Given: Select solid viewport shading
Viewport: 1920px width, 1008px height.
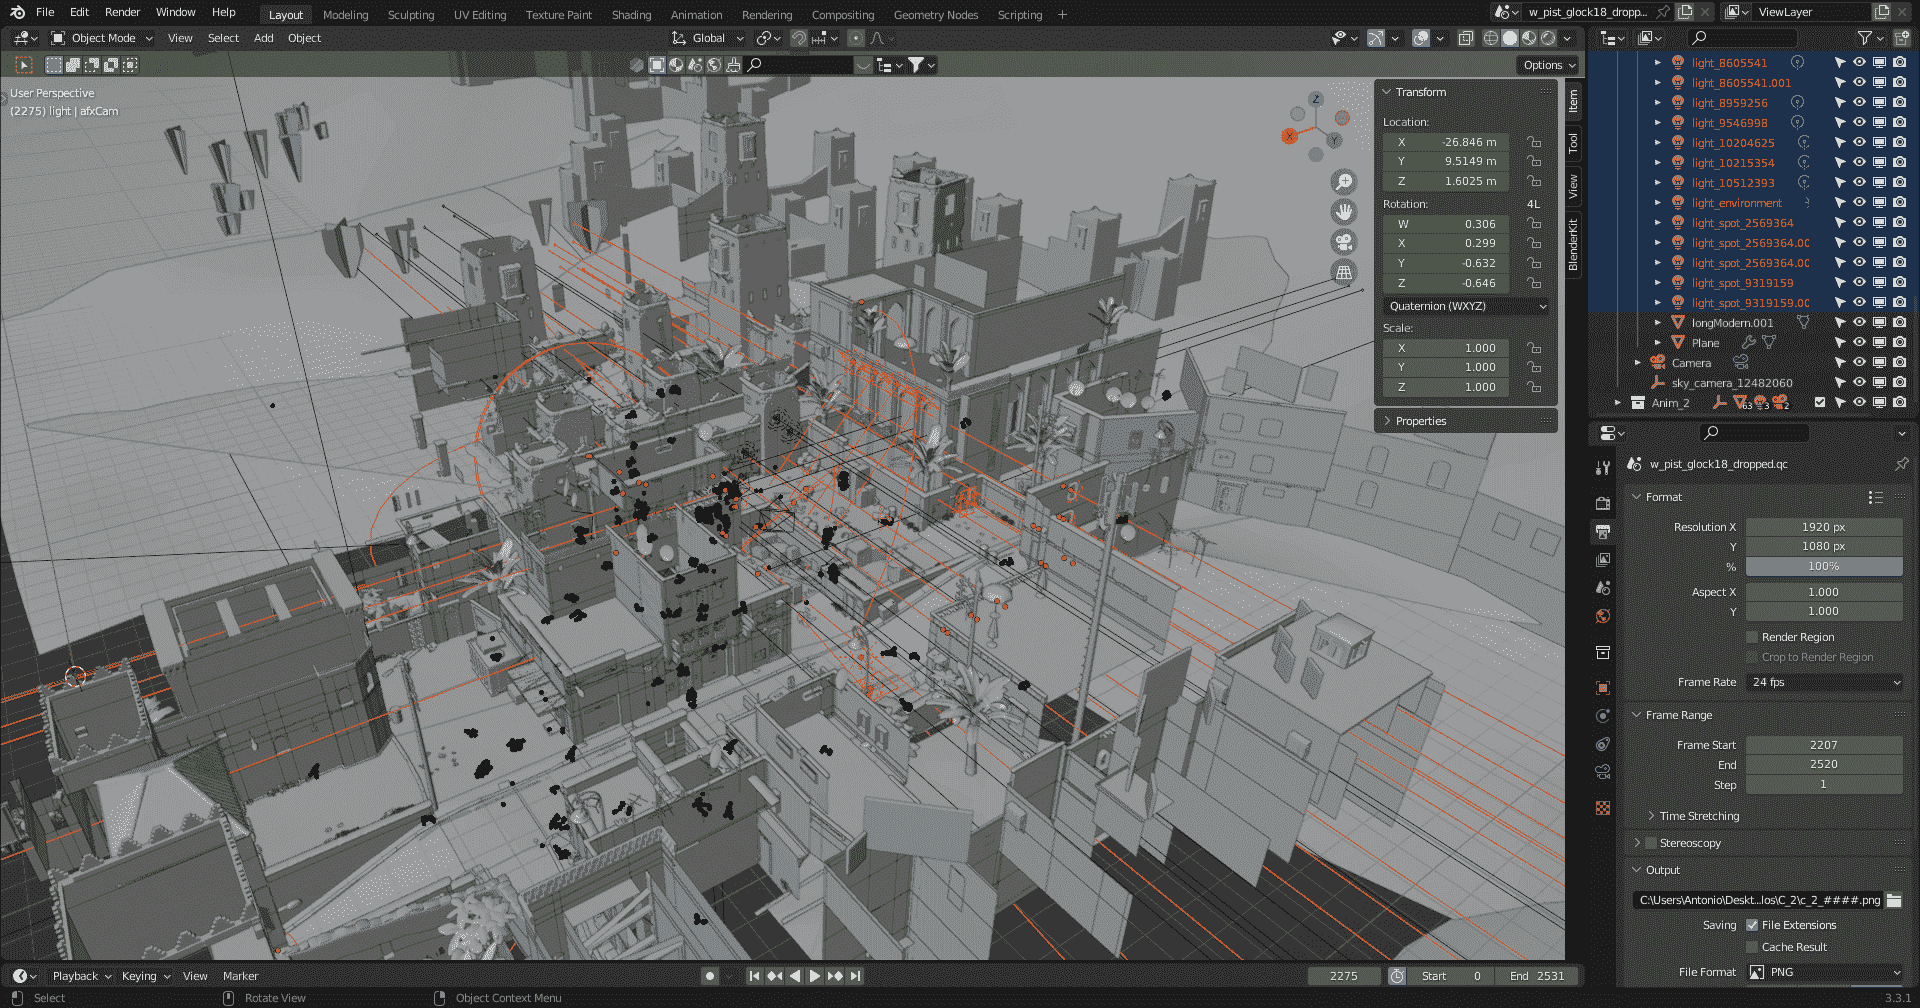Looking at the screenshot, I should point(1510,38).
